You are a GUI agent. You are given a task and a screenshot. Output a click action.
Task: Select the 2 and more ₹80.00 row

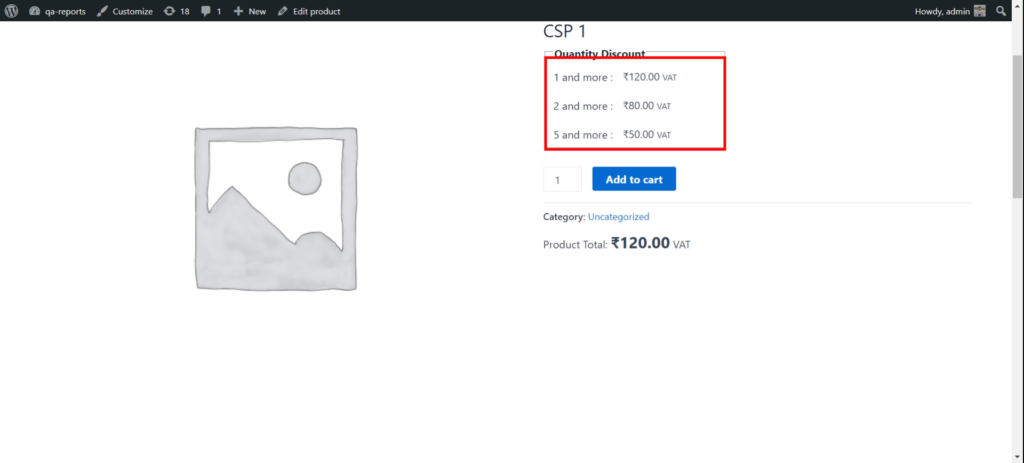611,106
